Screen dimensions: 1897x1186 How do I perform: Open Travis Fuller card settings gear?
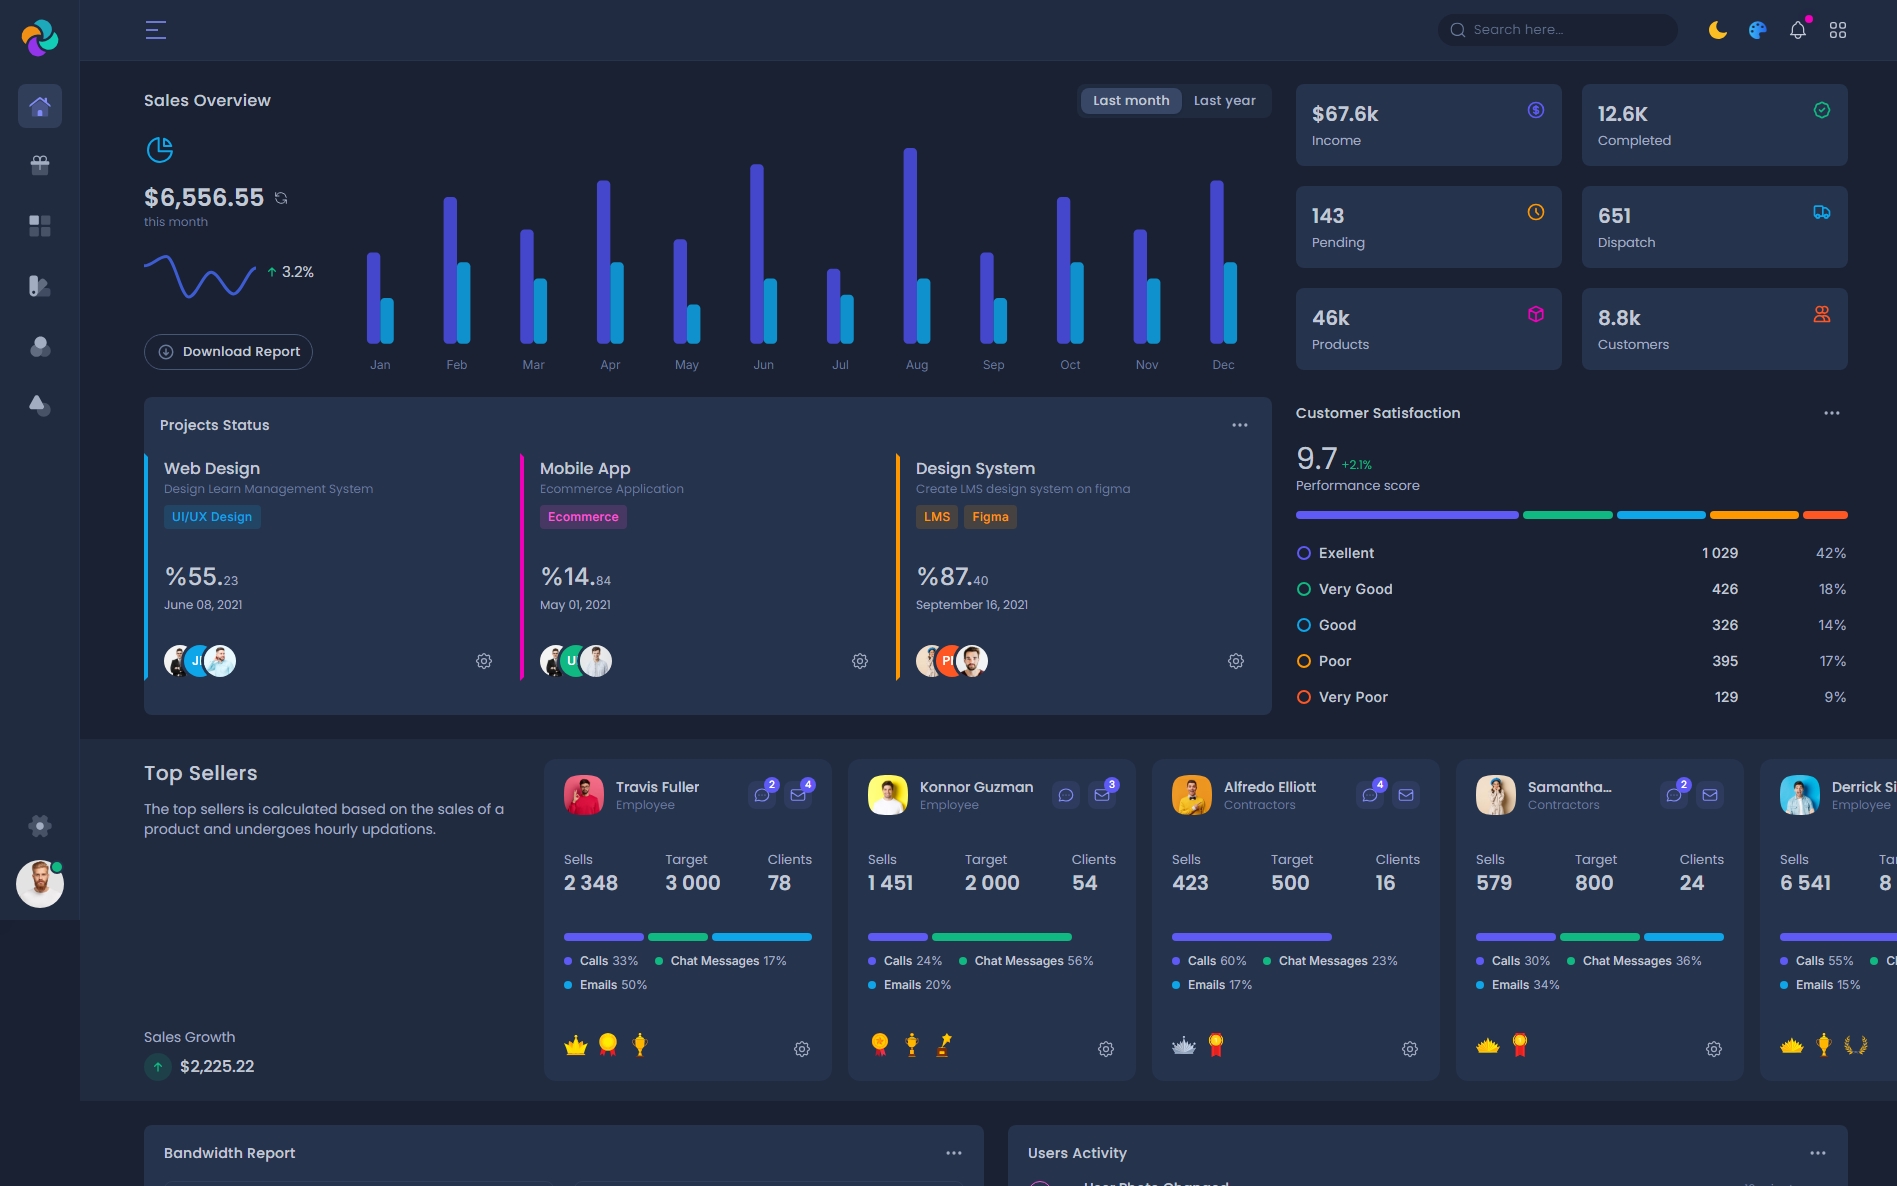coord(802,1049)
